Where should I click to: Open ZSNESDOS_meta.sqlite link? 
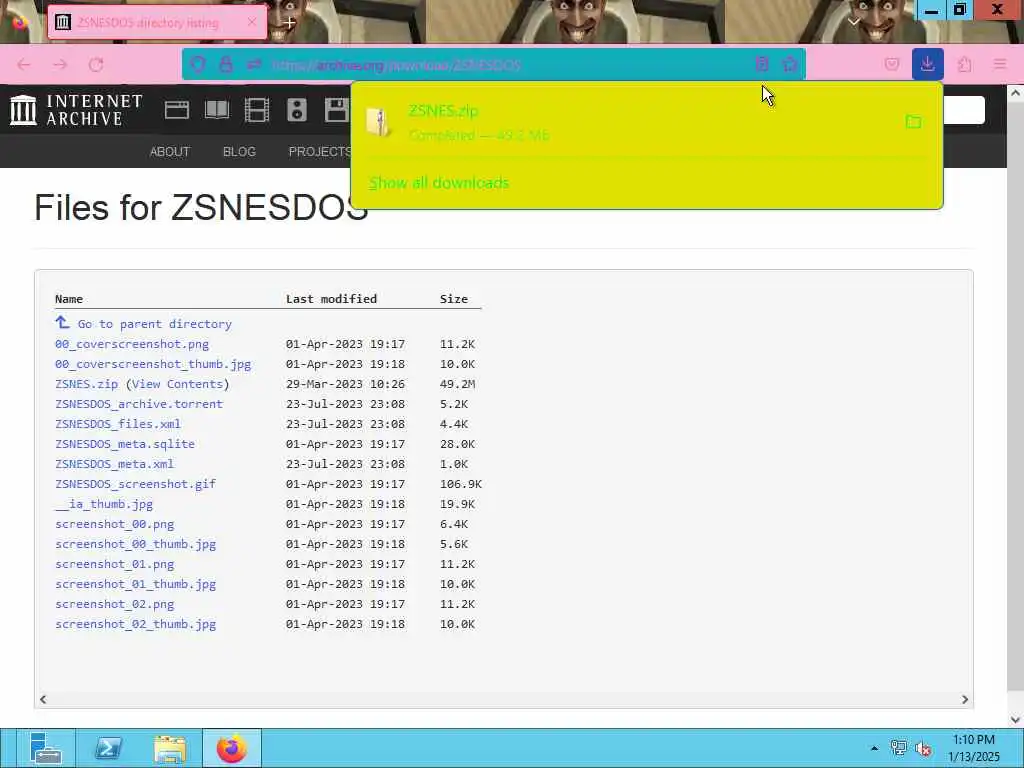[125, 444]
